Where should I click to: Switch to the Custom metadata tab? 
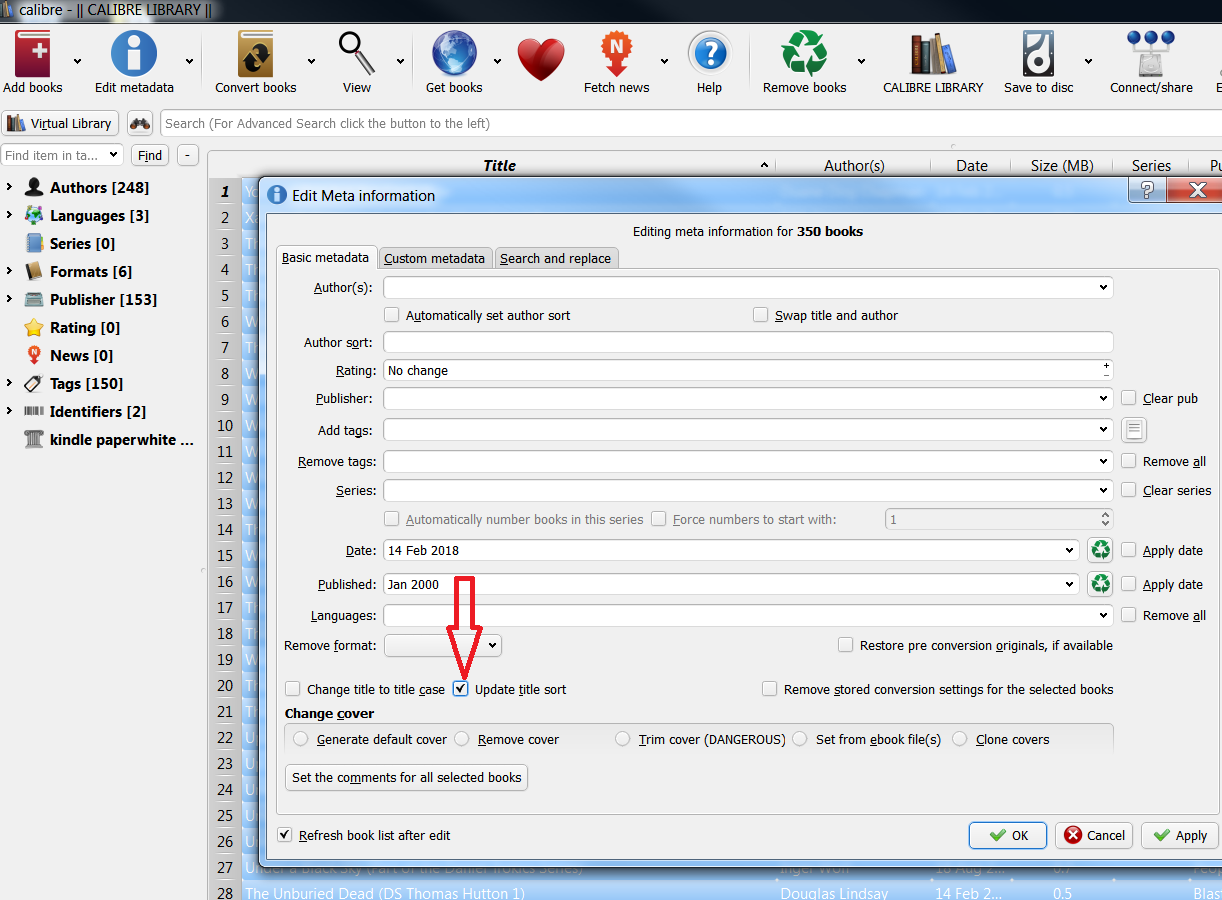click(x=435, y=258)
